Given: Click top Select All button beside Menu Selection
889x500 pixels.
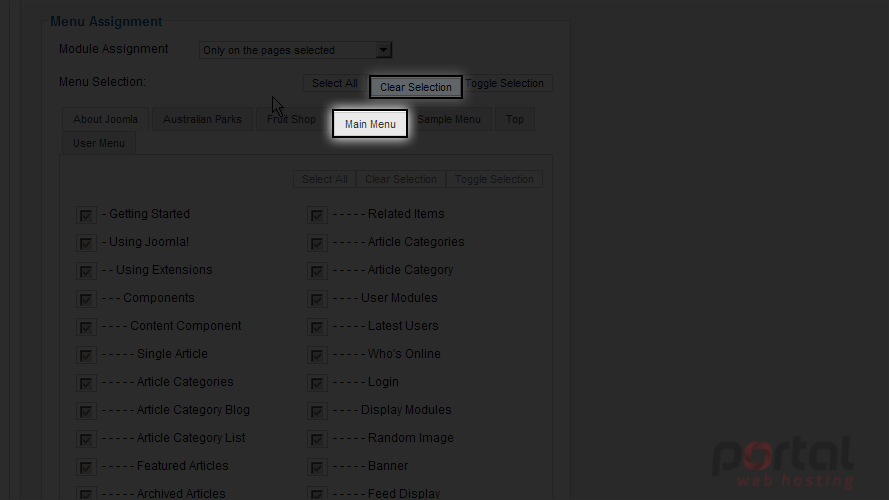Looking at the screenshot, I should coord(335,83).
